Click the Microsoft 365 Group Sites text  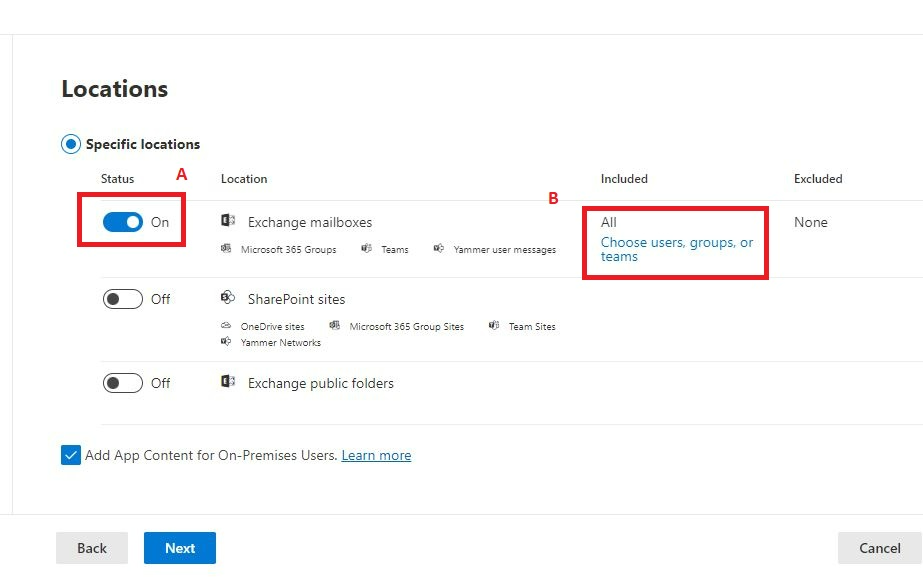pos(407,326)
